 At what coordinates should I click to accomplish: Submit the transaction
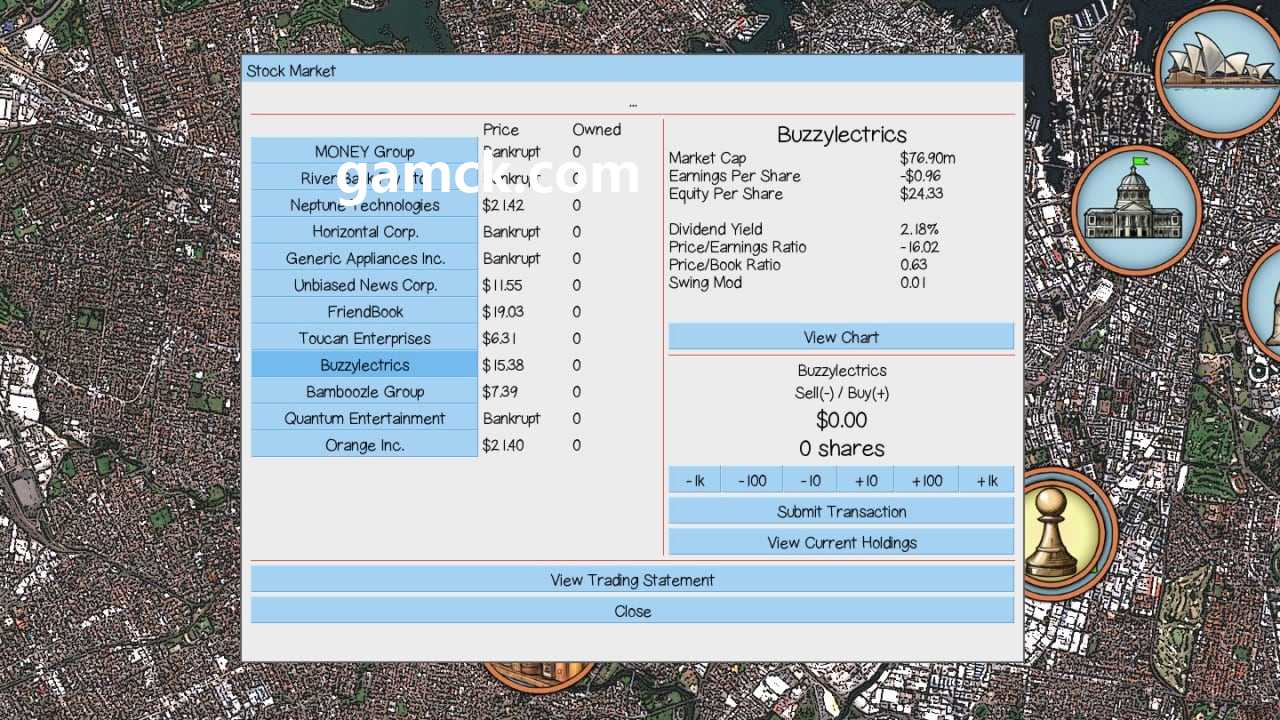point(841,511)
